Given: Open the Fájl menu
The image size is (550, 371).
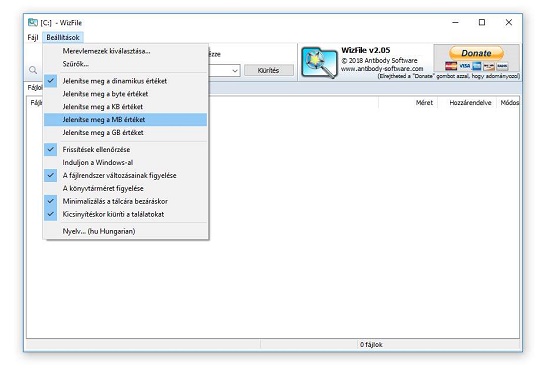Looking at the screenshot, I should point(33,38).
